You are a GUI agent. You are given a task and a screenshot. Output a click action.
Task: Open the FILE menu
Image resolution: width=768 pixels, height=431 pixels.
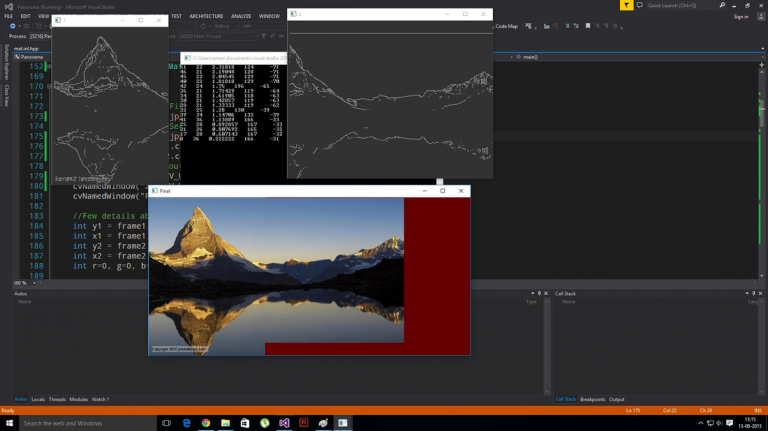[8, 16]
